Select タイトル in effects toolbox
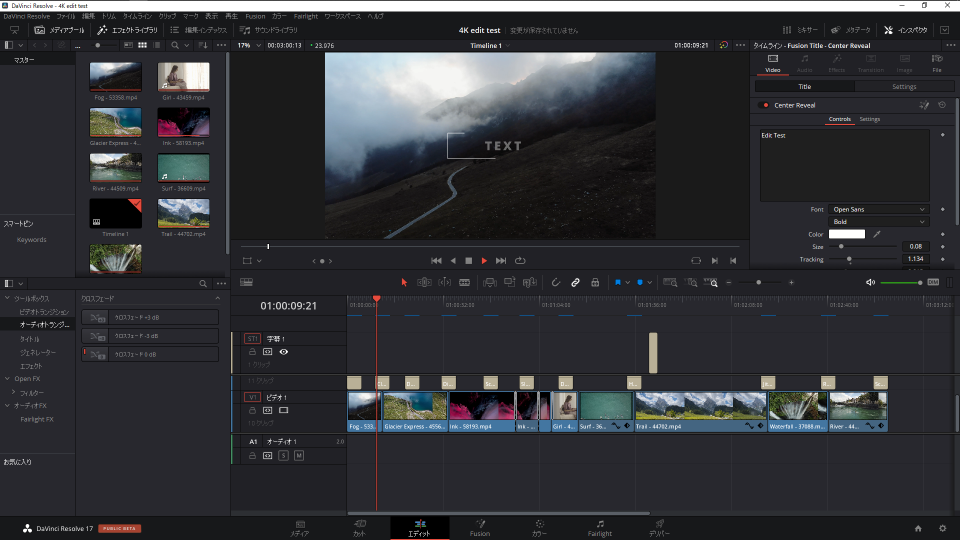The width and height of the screenshot is (960, 540). 29,339
